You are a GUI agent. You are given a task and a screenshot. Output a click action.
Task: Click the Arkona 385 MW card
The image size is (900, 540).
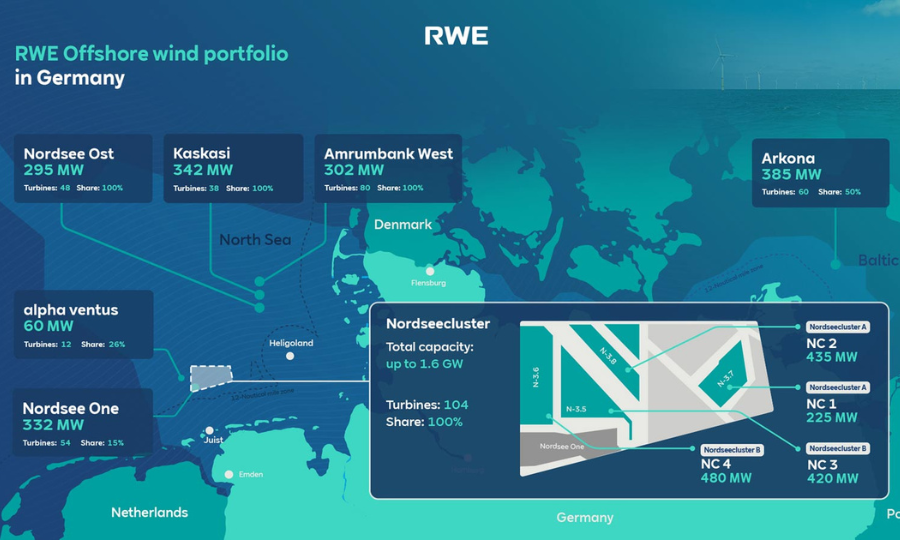tap(820, 173)
